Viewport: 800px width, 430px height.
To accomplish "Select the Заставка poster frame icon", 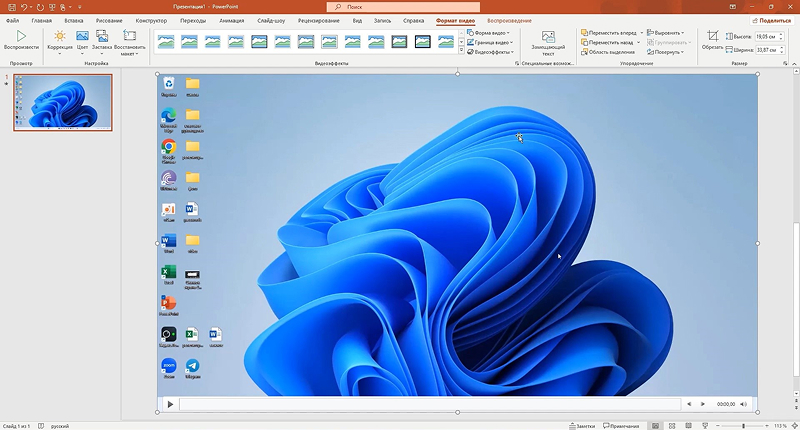I will [102, 36].
